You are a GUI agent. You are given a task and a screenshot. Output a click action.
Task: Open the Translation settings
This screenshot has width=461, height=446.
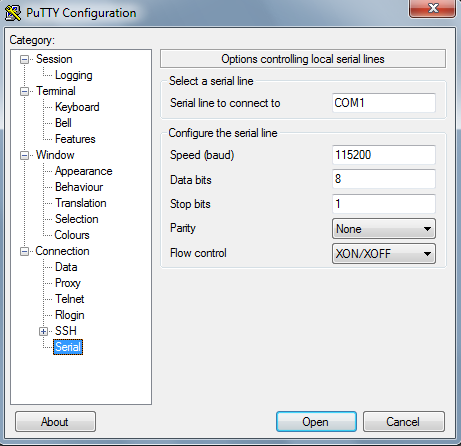point(80,203)
